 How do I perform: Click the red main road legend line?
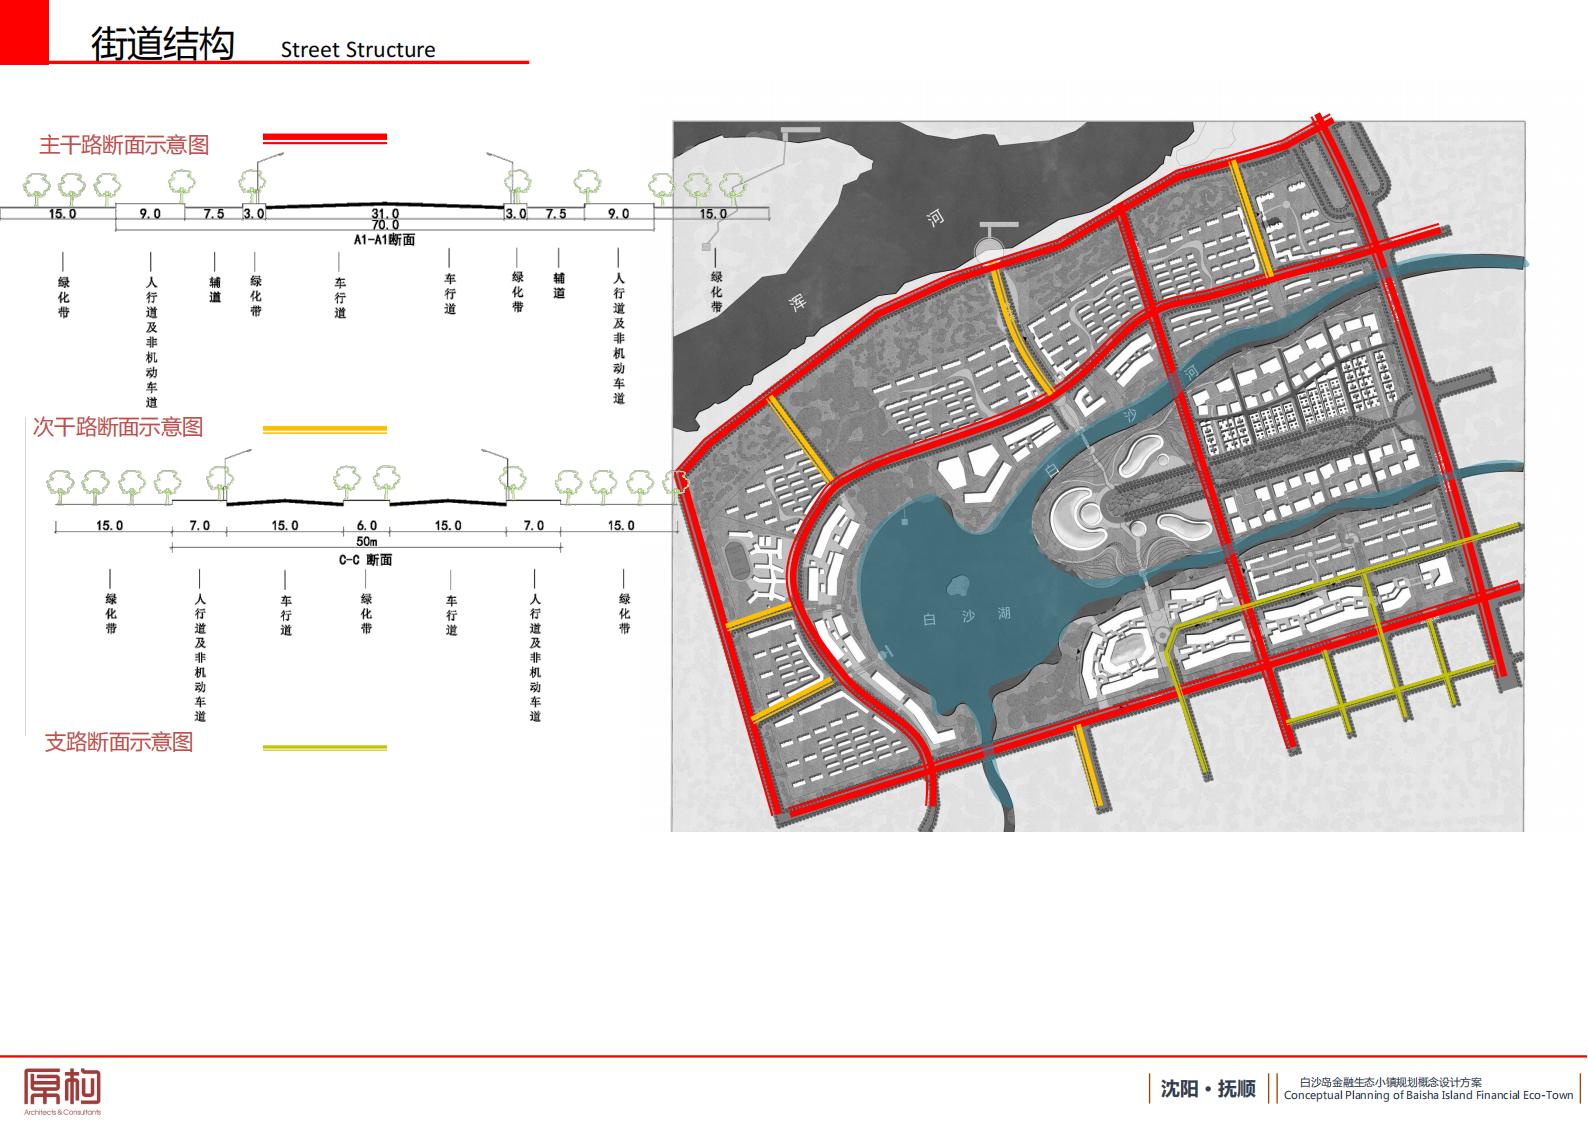pyautogui.click(x=324, y=138)
